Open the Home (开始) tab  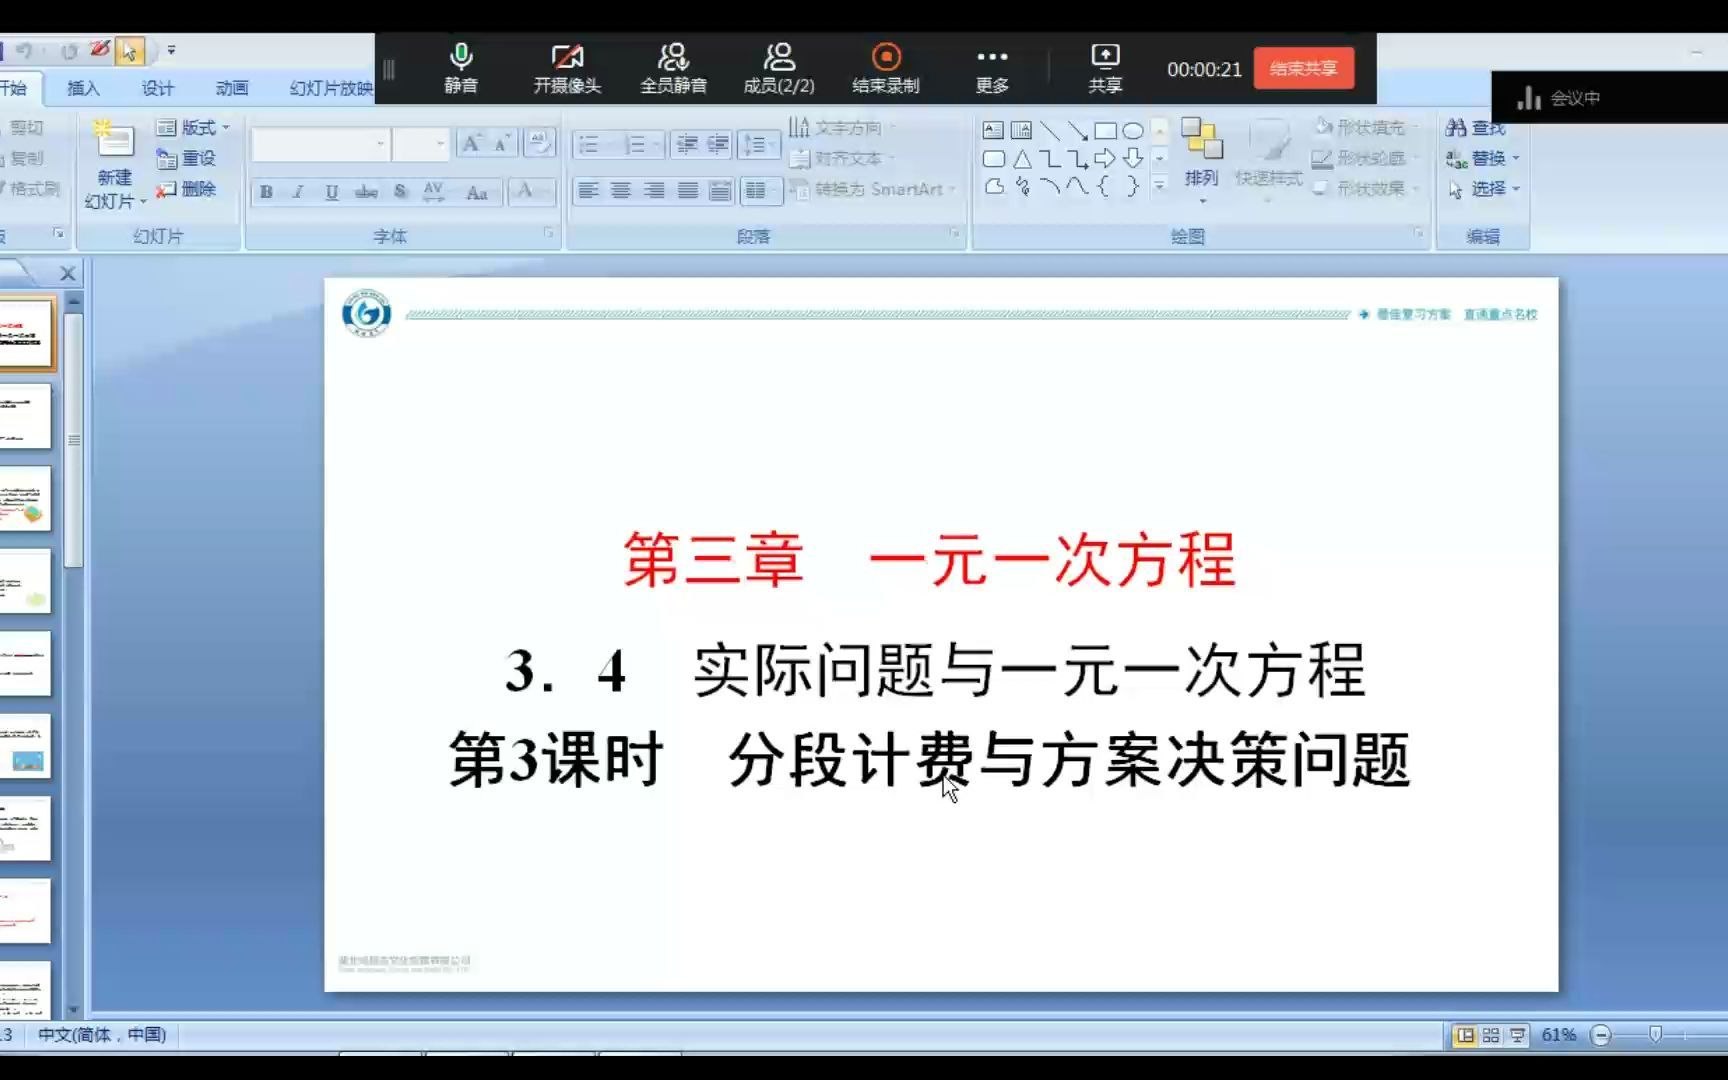tap(14, 88)
